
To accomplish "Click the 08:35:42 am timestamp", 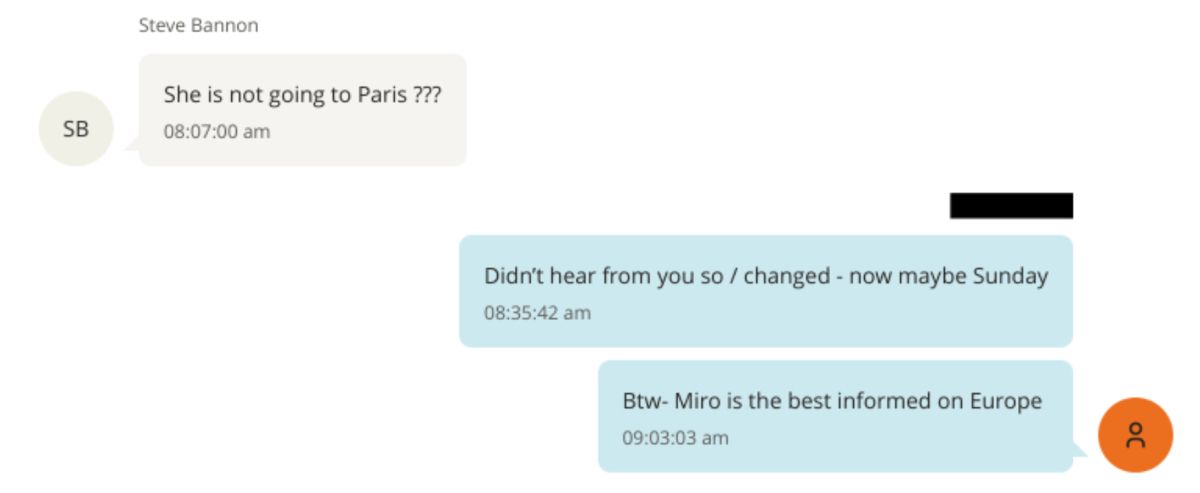I will (538, 313).
